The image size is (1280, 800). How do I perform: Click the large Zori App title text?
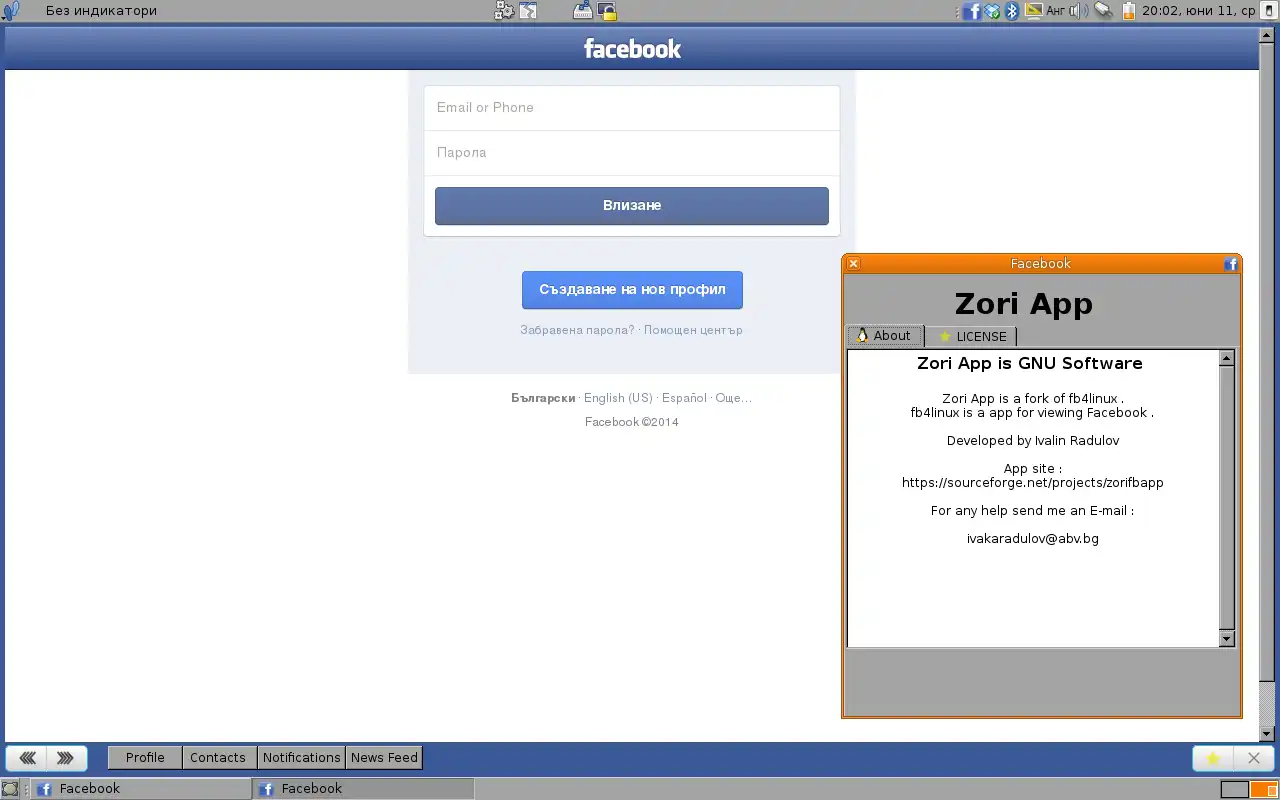(x=1024, y=304)
